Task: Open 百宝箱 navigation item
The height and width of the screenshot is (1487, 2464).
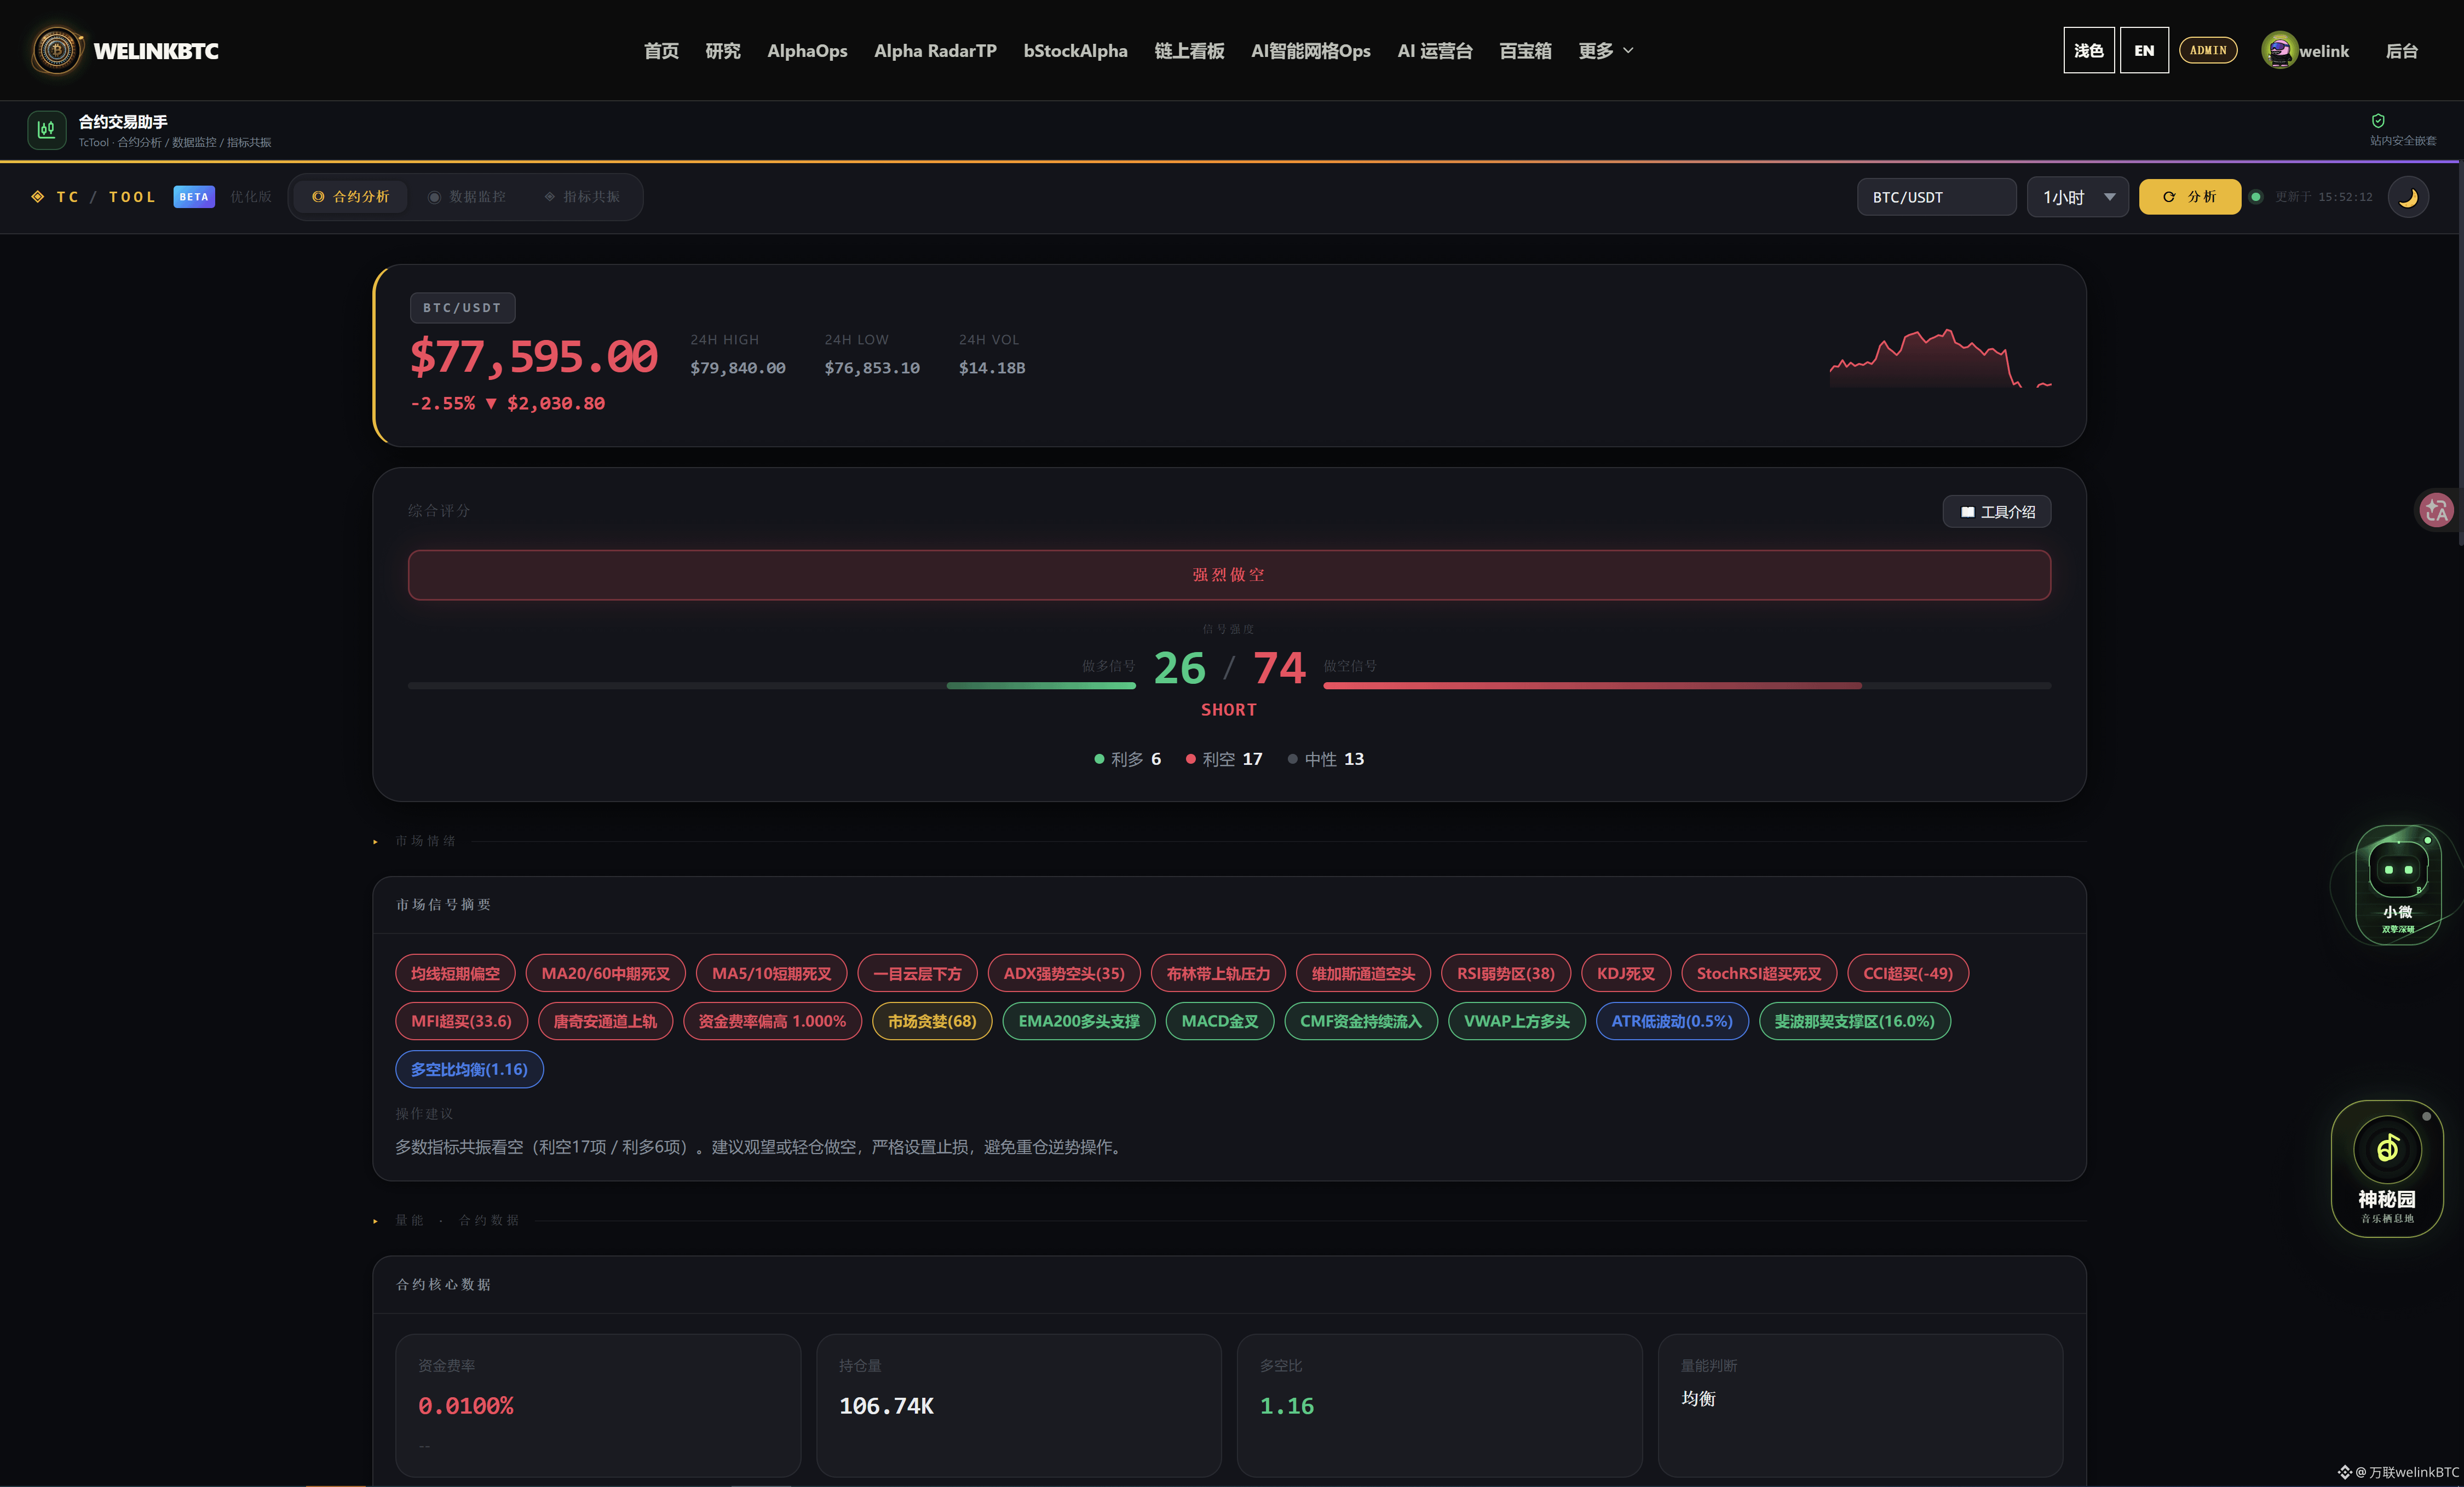Action: tap(1525, 51)
